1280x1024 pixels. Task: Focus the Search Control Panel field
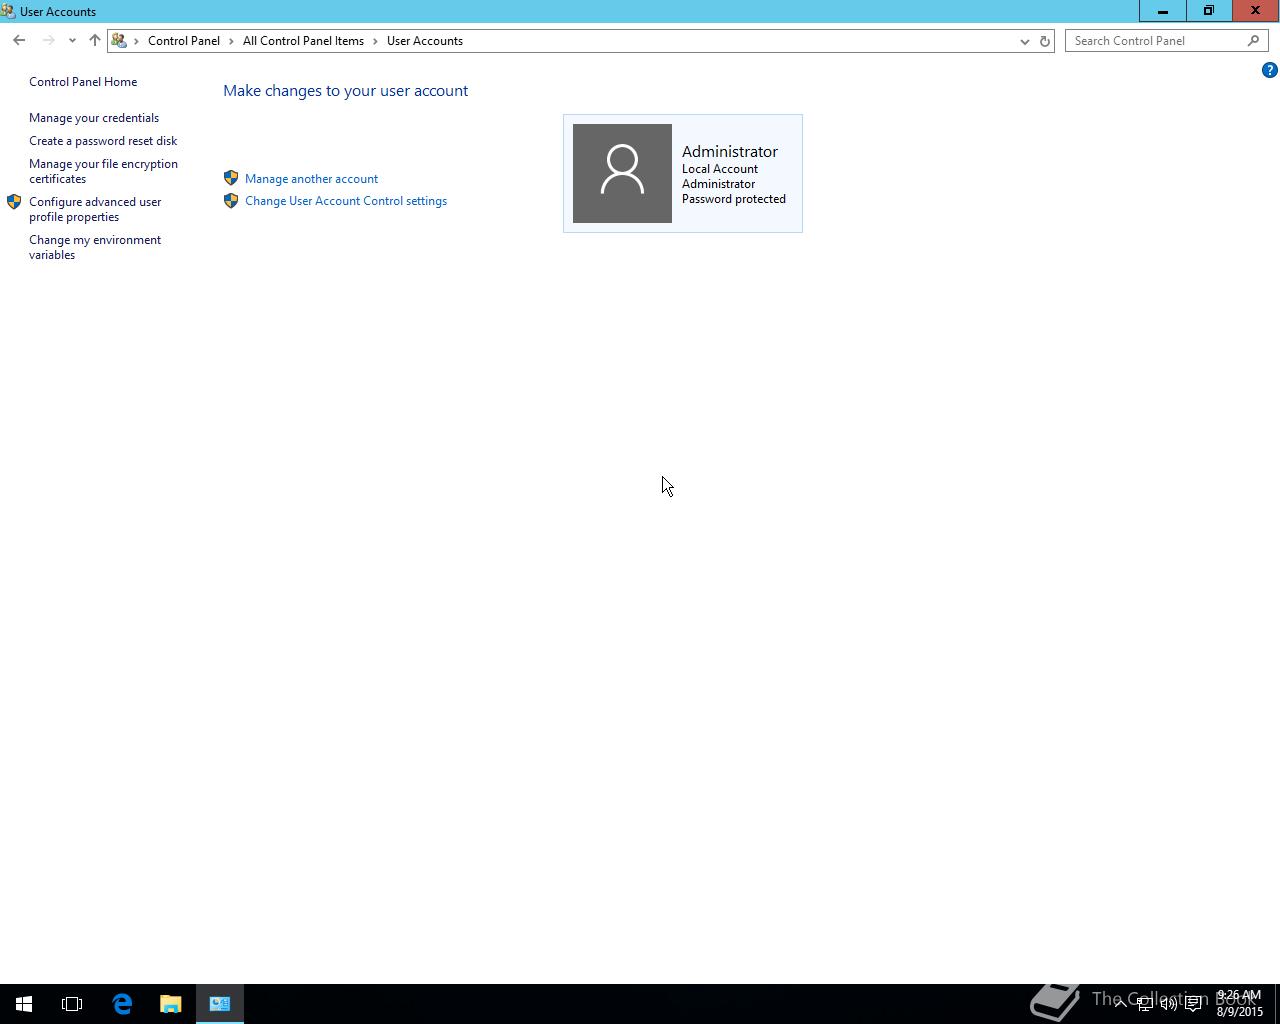point(1156,41)
